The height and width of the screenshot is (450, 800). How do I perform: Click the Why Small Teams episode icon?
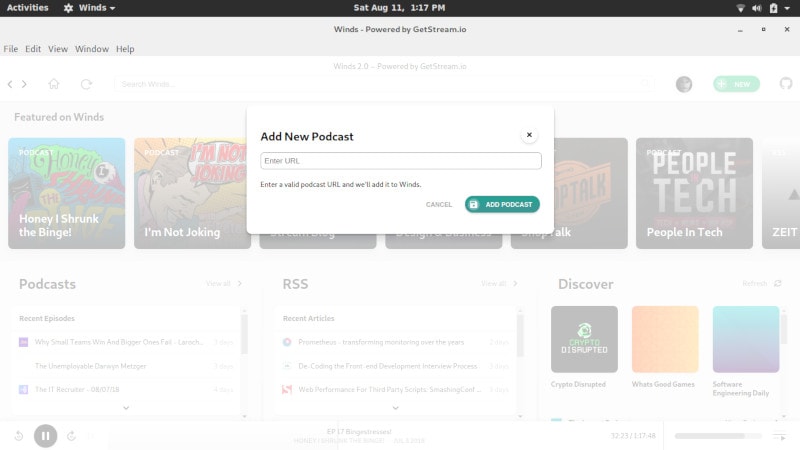click(x=23, y=342)
